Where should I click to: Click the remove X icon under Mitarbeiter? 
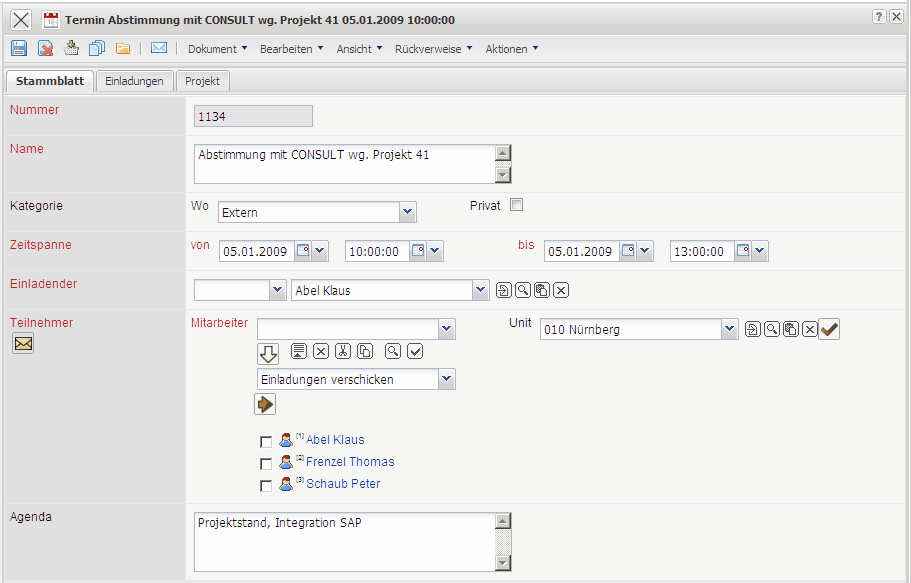pyautogui.click(x=321, y=351)
